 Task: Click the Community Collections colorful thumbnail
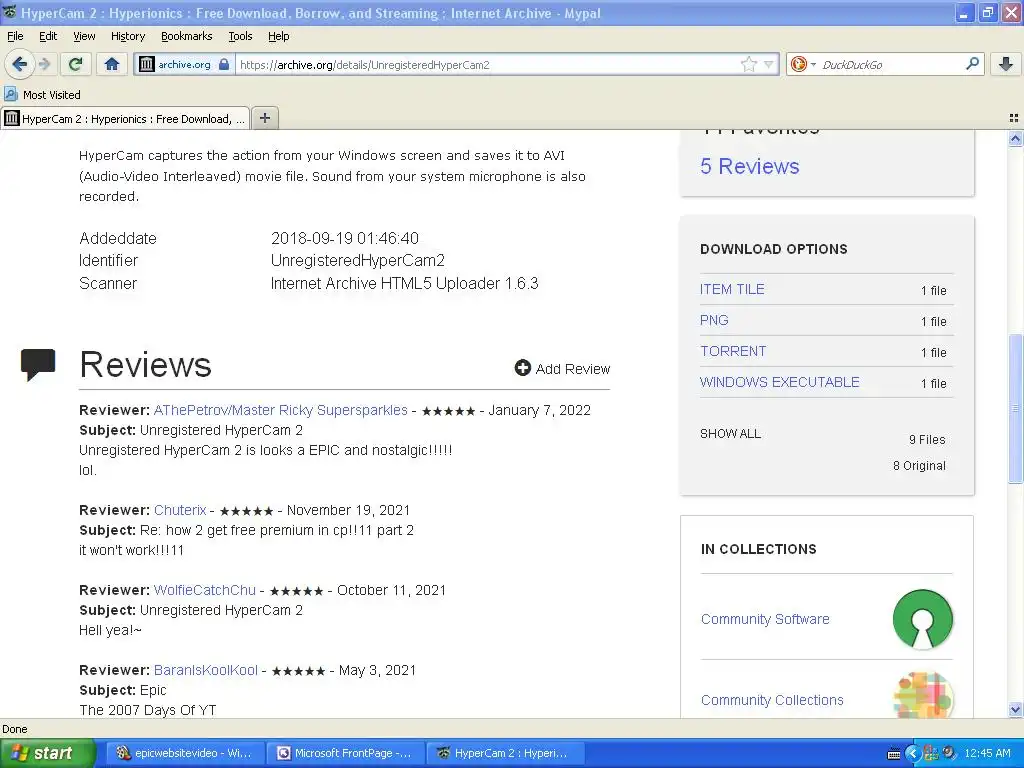click(922, 695)
